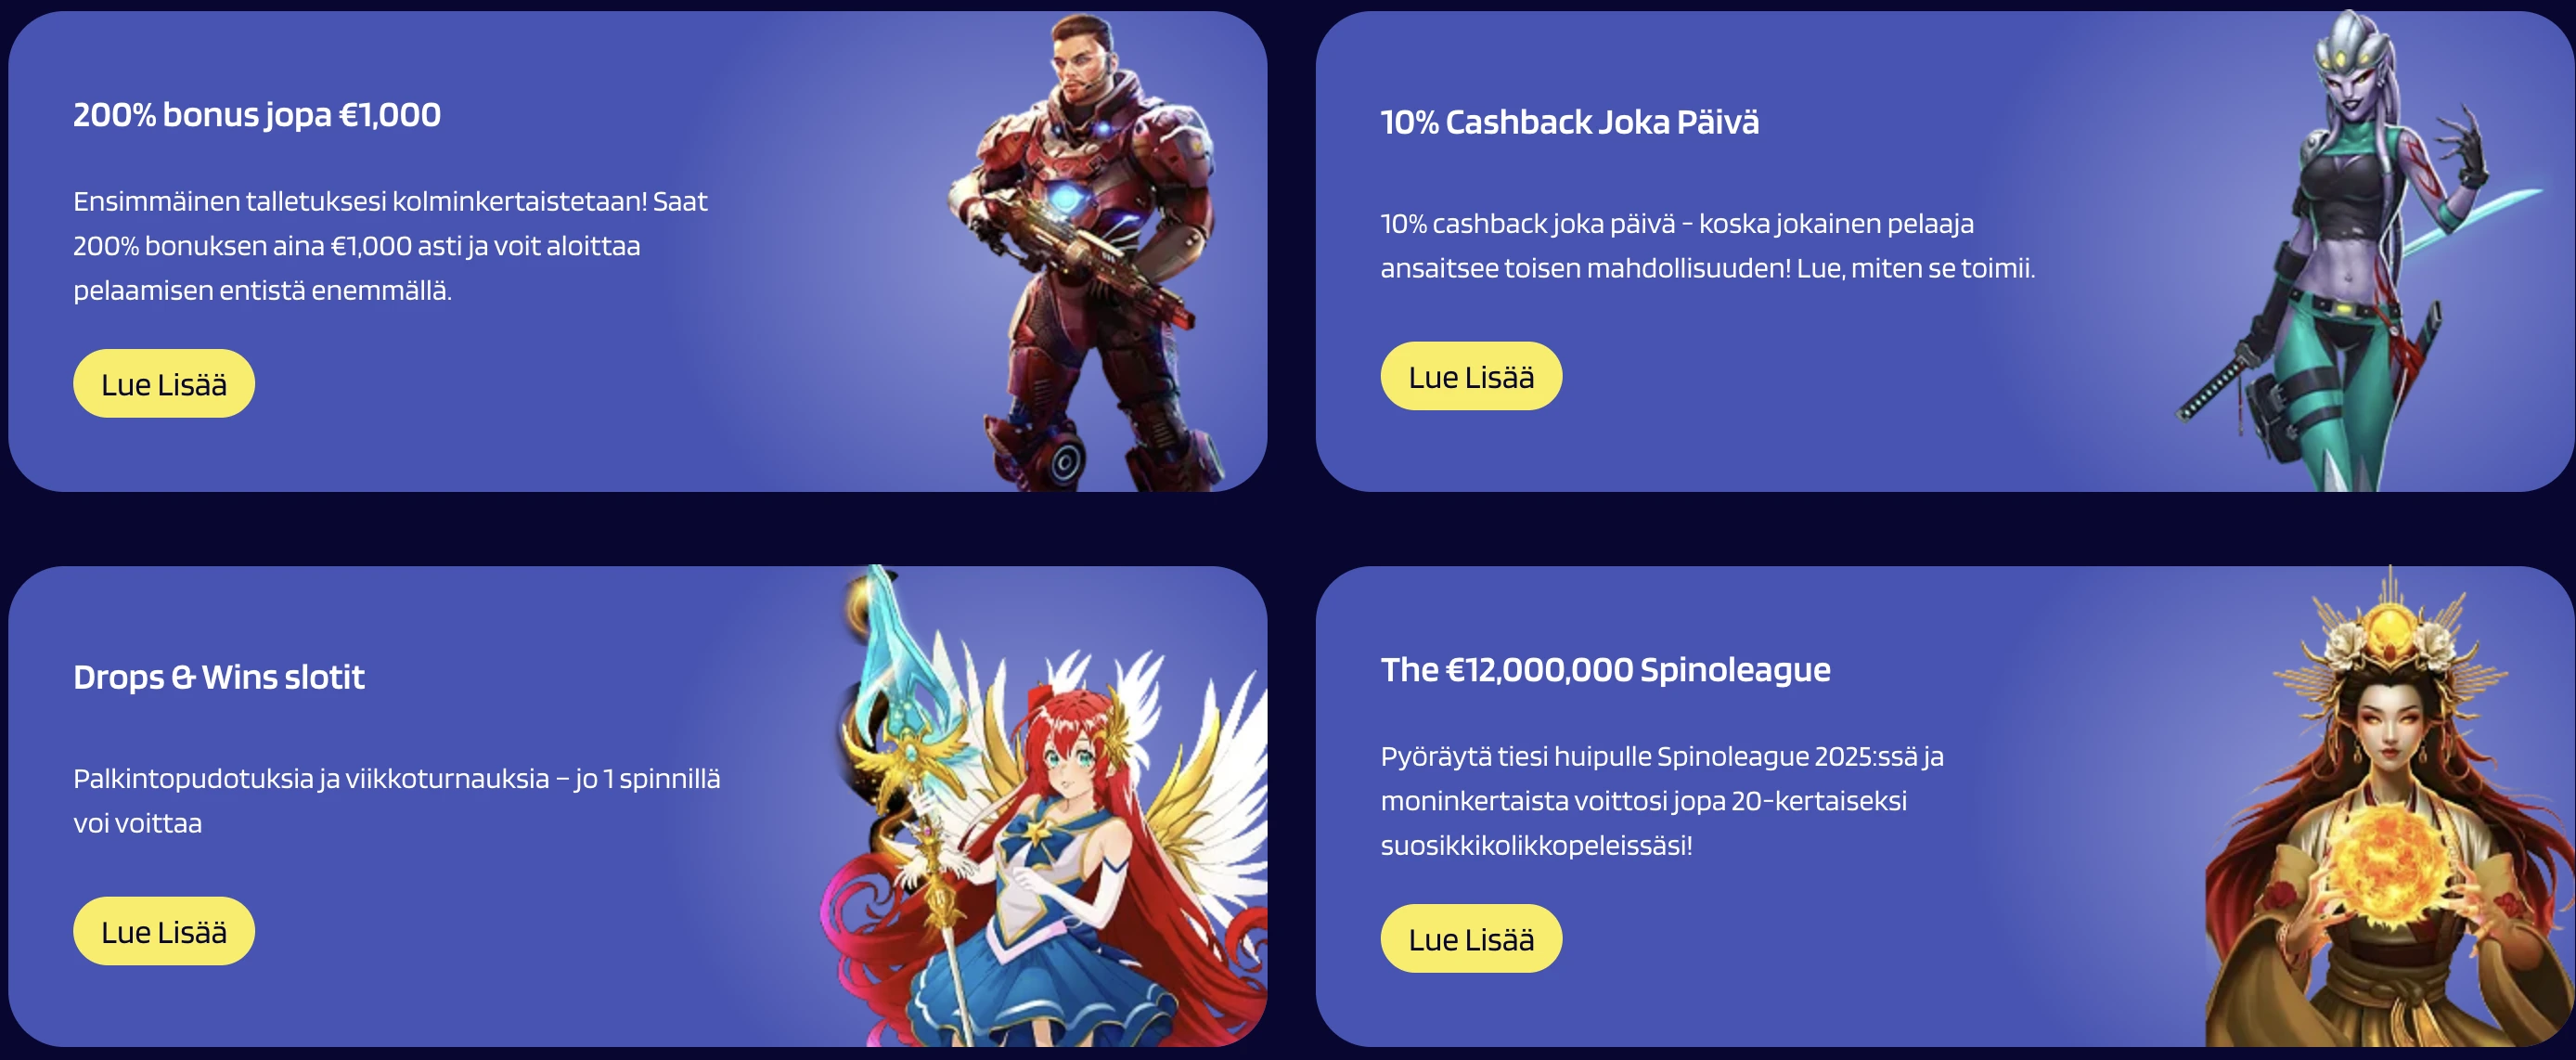
Task: Click the first-deposit bonus description text
Action: coord(390,246)
